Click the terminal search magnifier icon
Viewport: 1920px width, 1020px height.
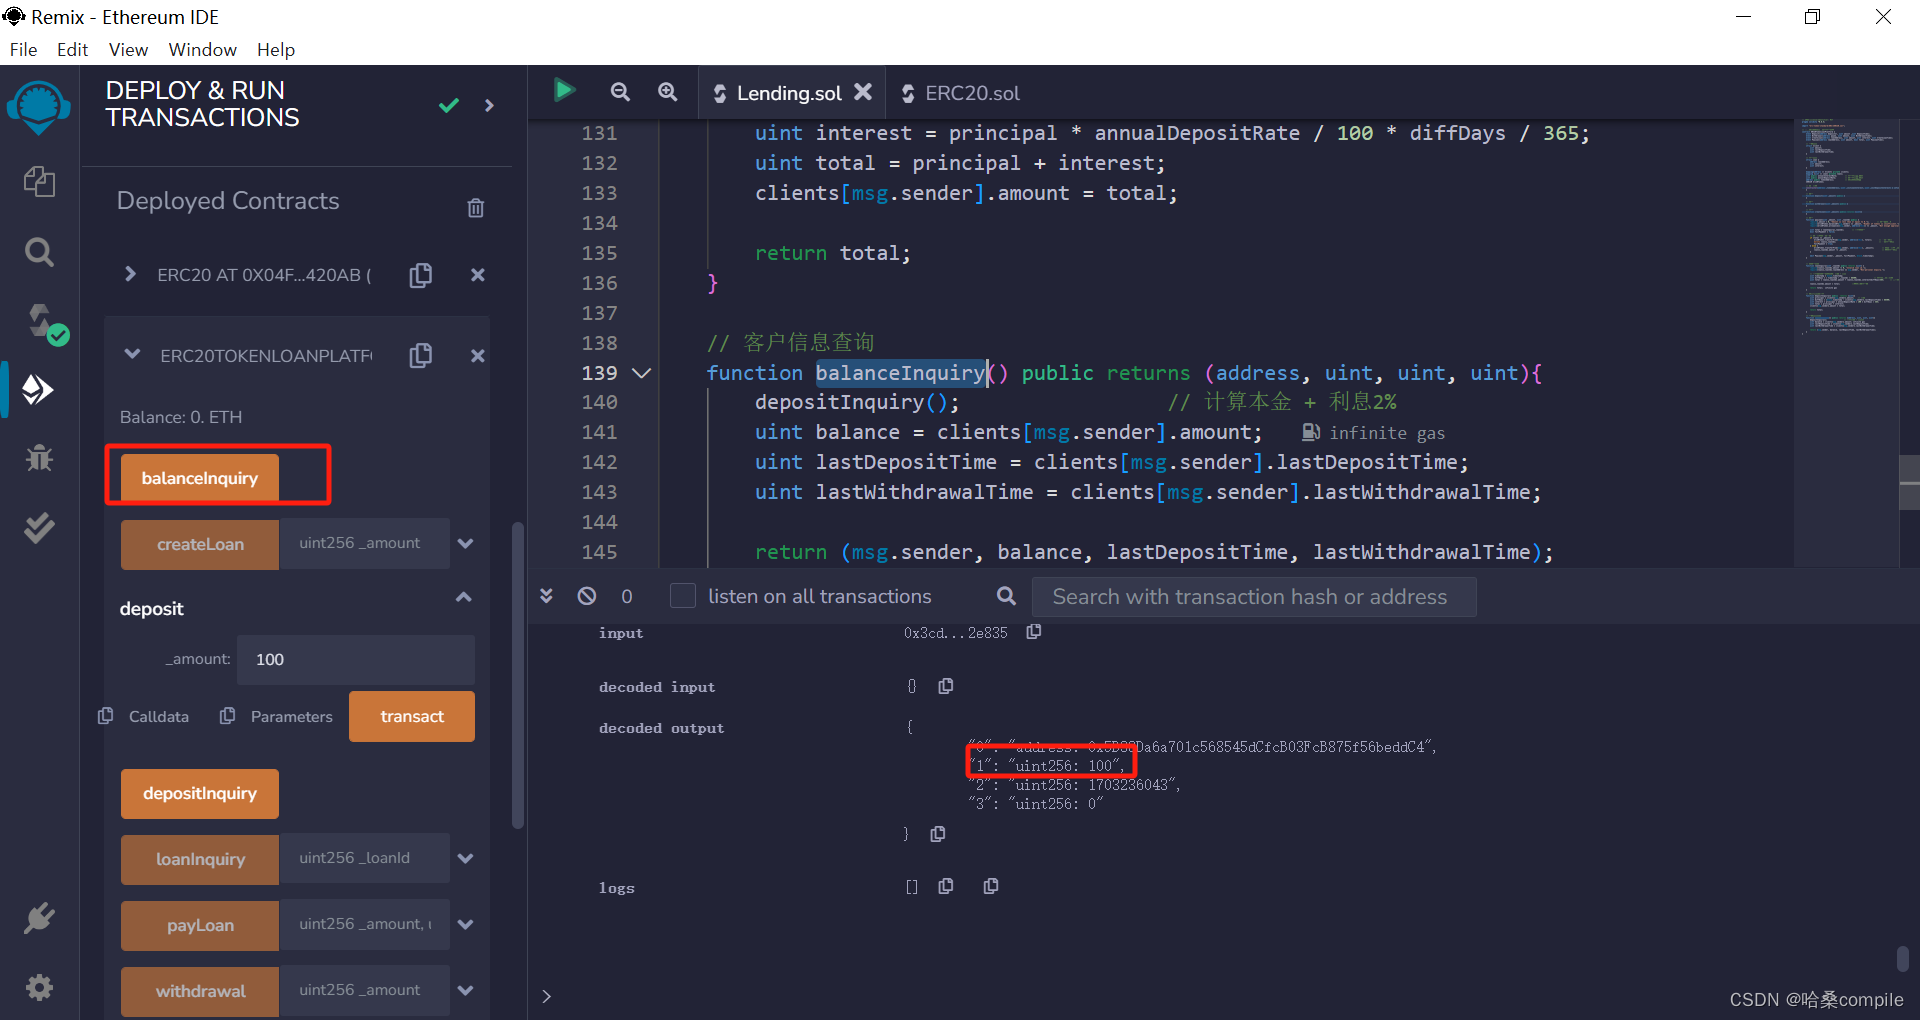(x=1006, y=596)
